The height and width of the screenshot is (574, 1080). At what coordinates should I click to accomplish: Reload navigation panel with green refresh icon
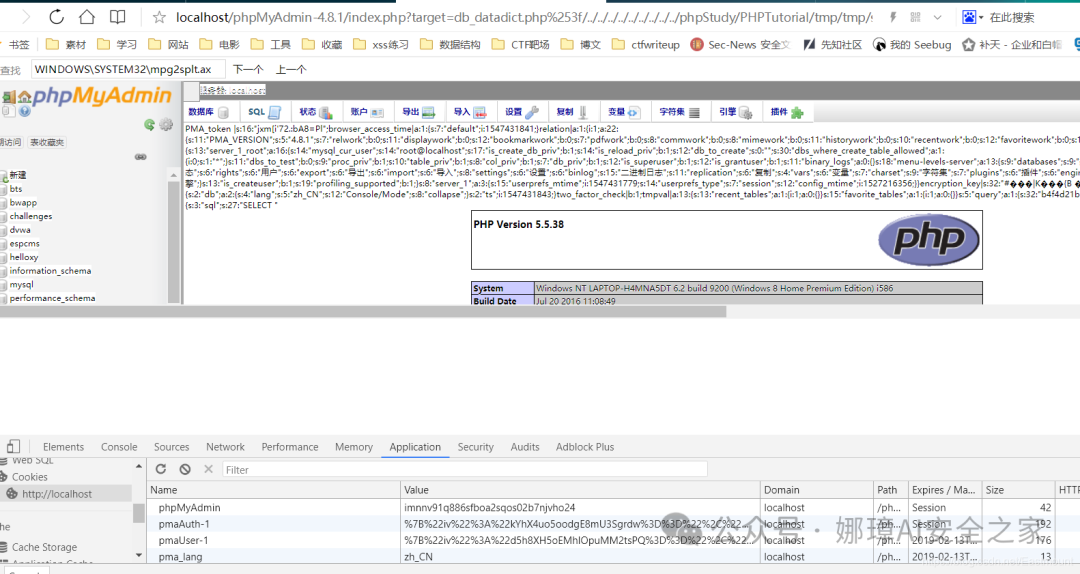click(x=149, y=125)
